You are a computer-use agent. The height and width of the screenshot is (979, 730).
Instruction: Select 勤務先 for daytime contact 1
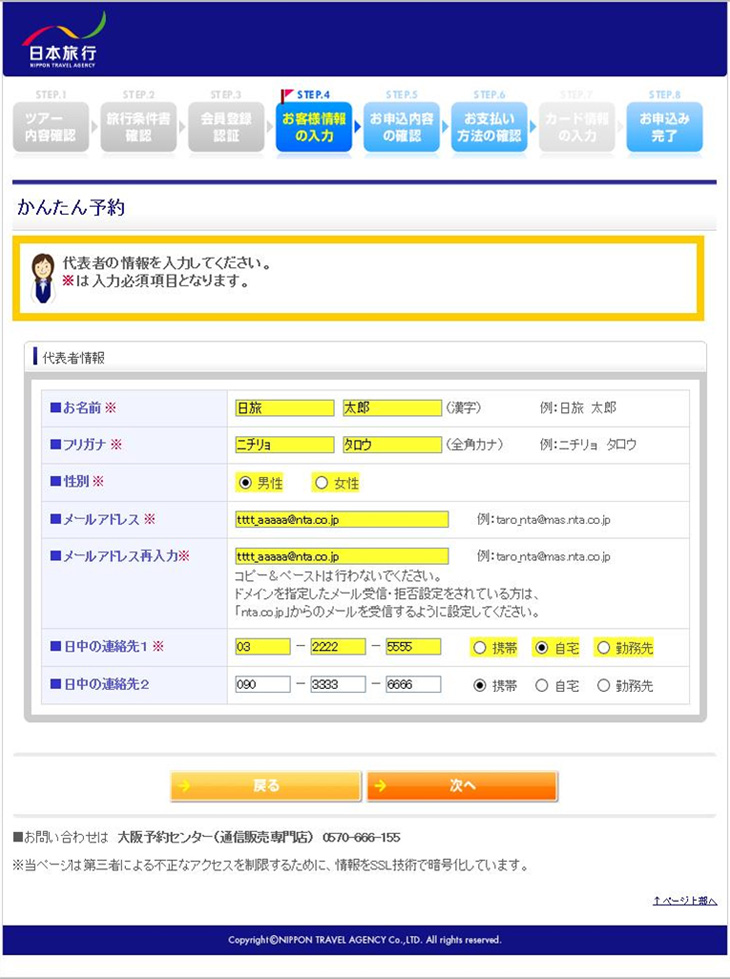[x=603, y=647]
